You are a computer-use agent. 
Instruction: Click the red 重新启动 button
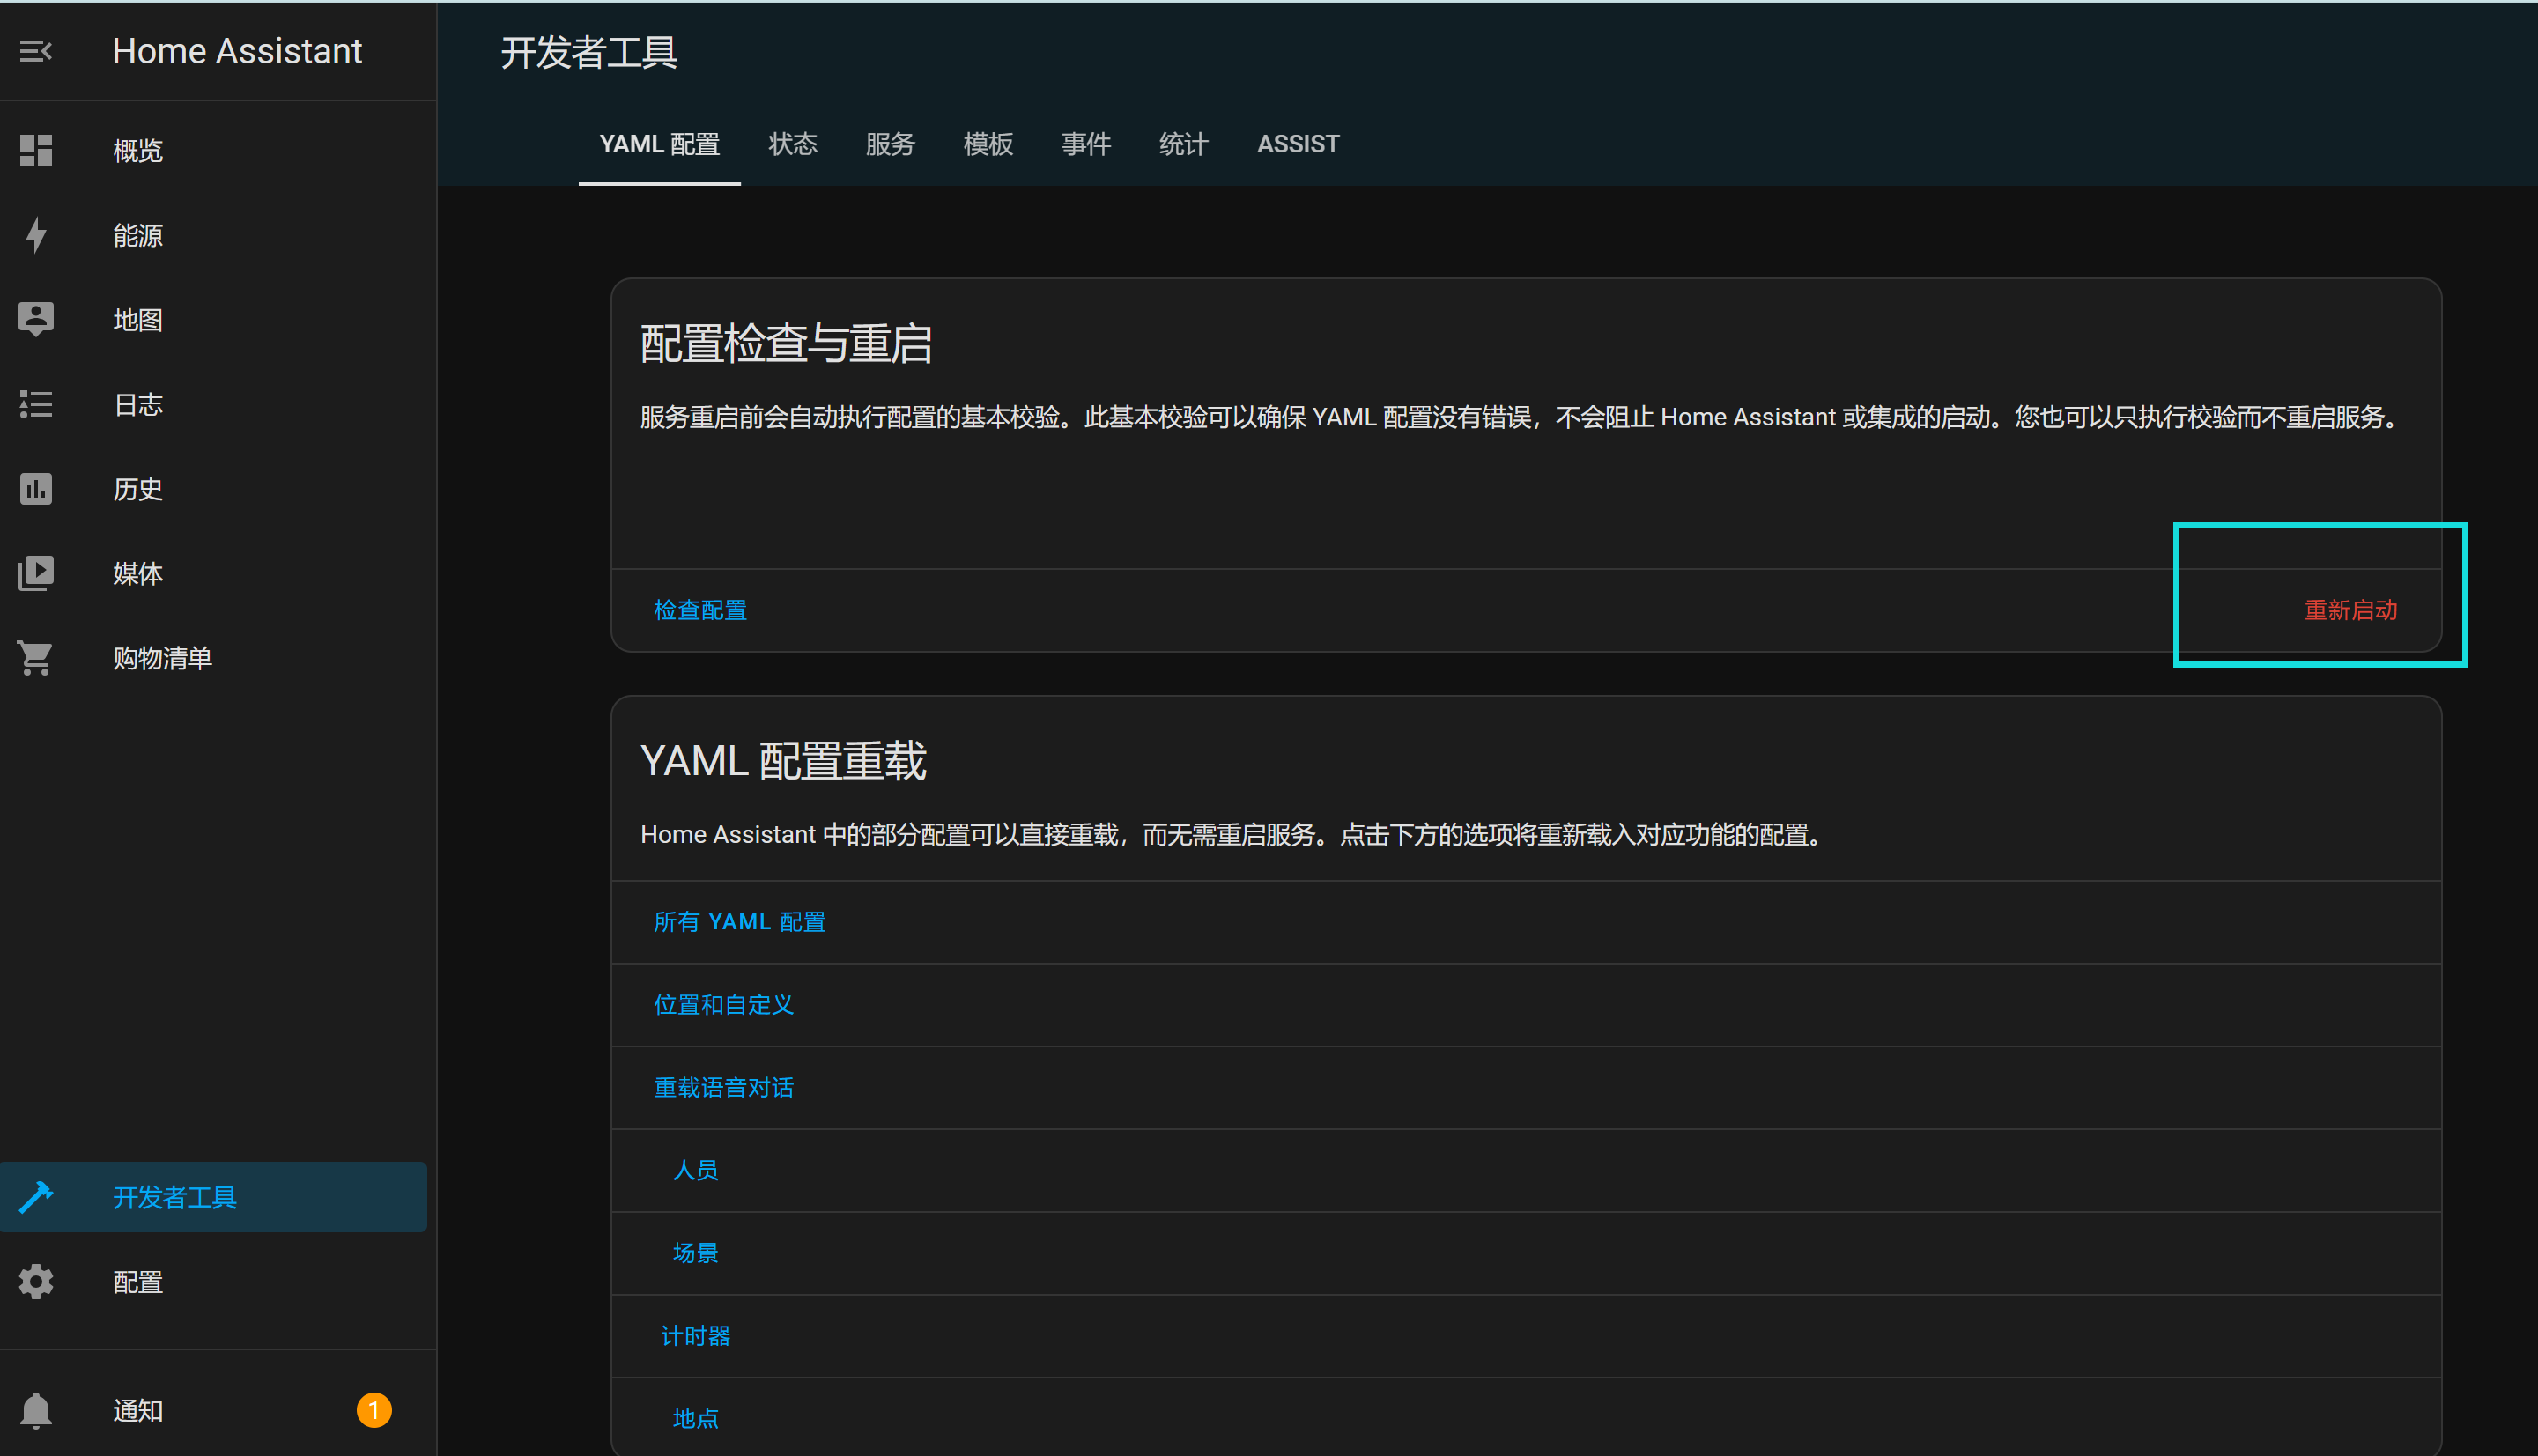[x=2350, y=610]
